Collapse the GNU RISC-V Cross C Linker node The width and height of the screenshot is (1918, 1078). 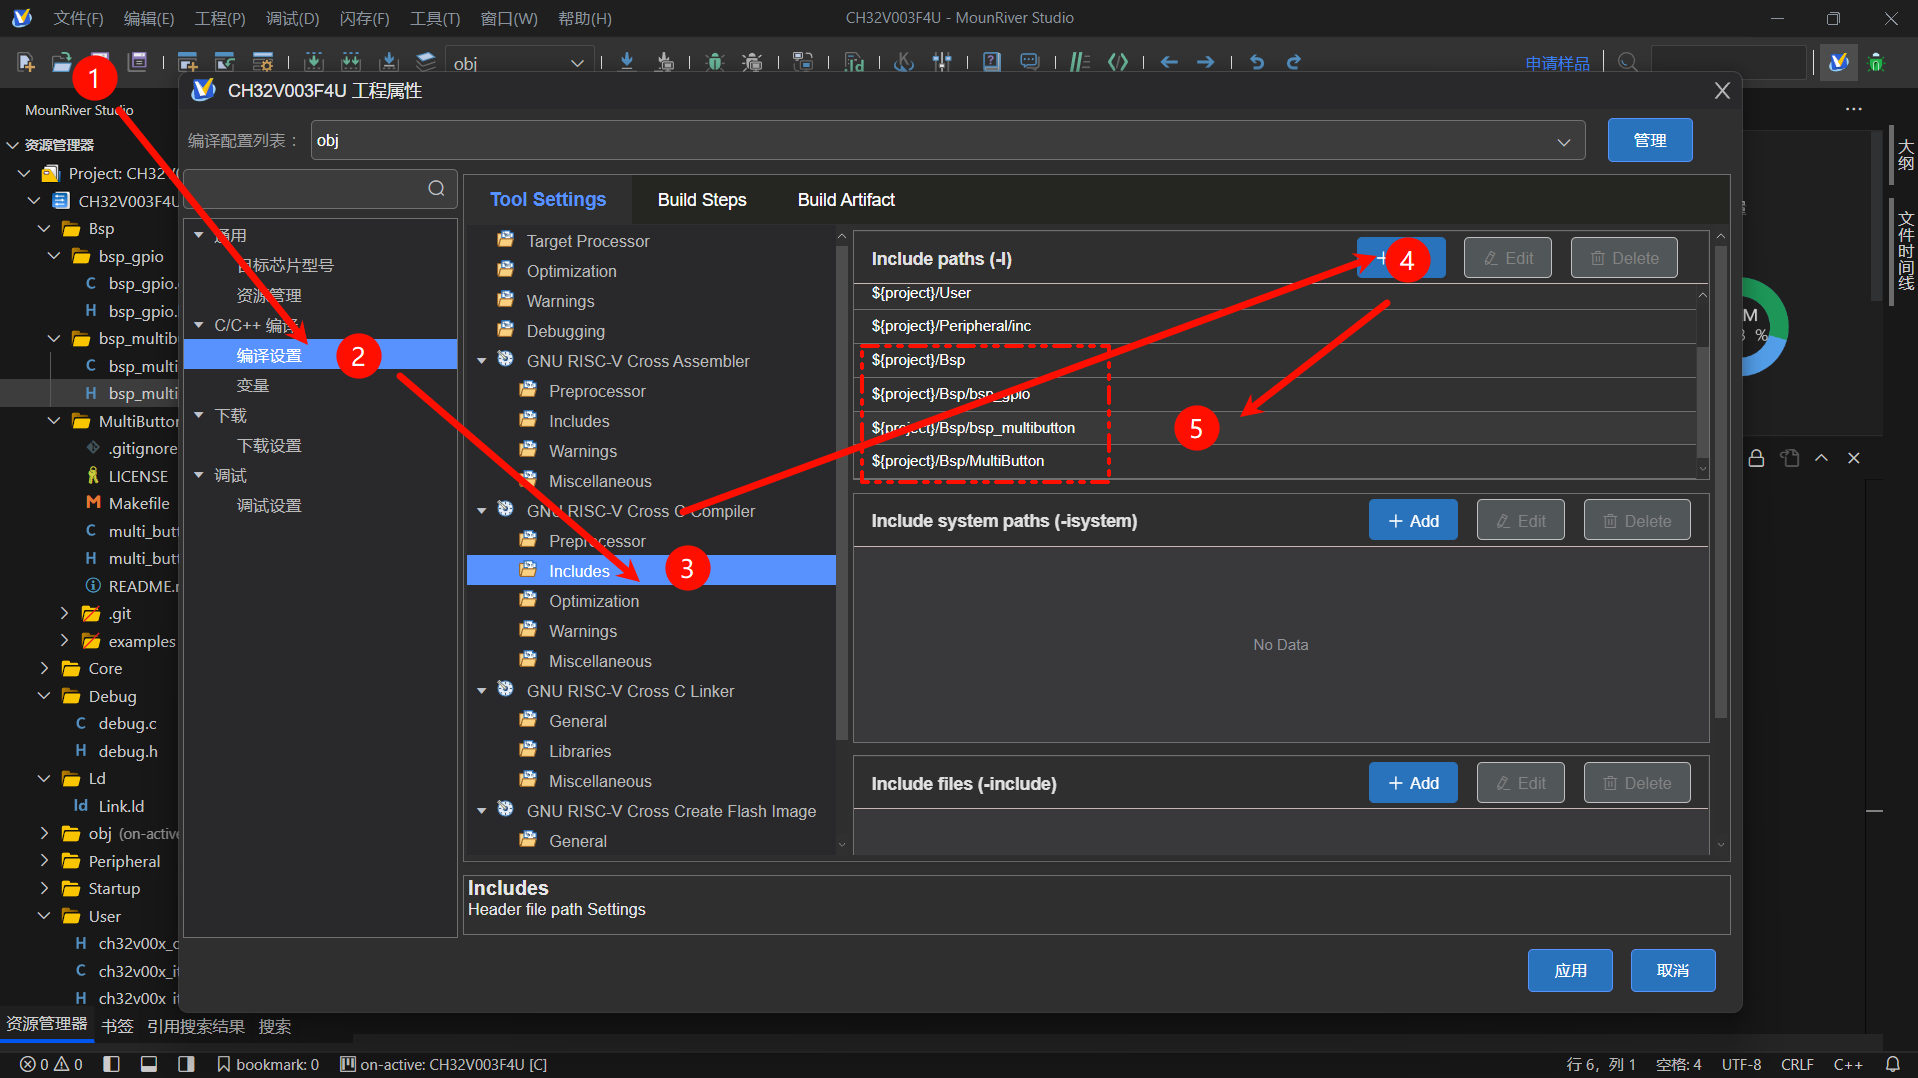pyautogui.click(x=482, y=691)
